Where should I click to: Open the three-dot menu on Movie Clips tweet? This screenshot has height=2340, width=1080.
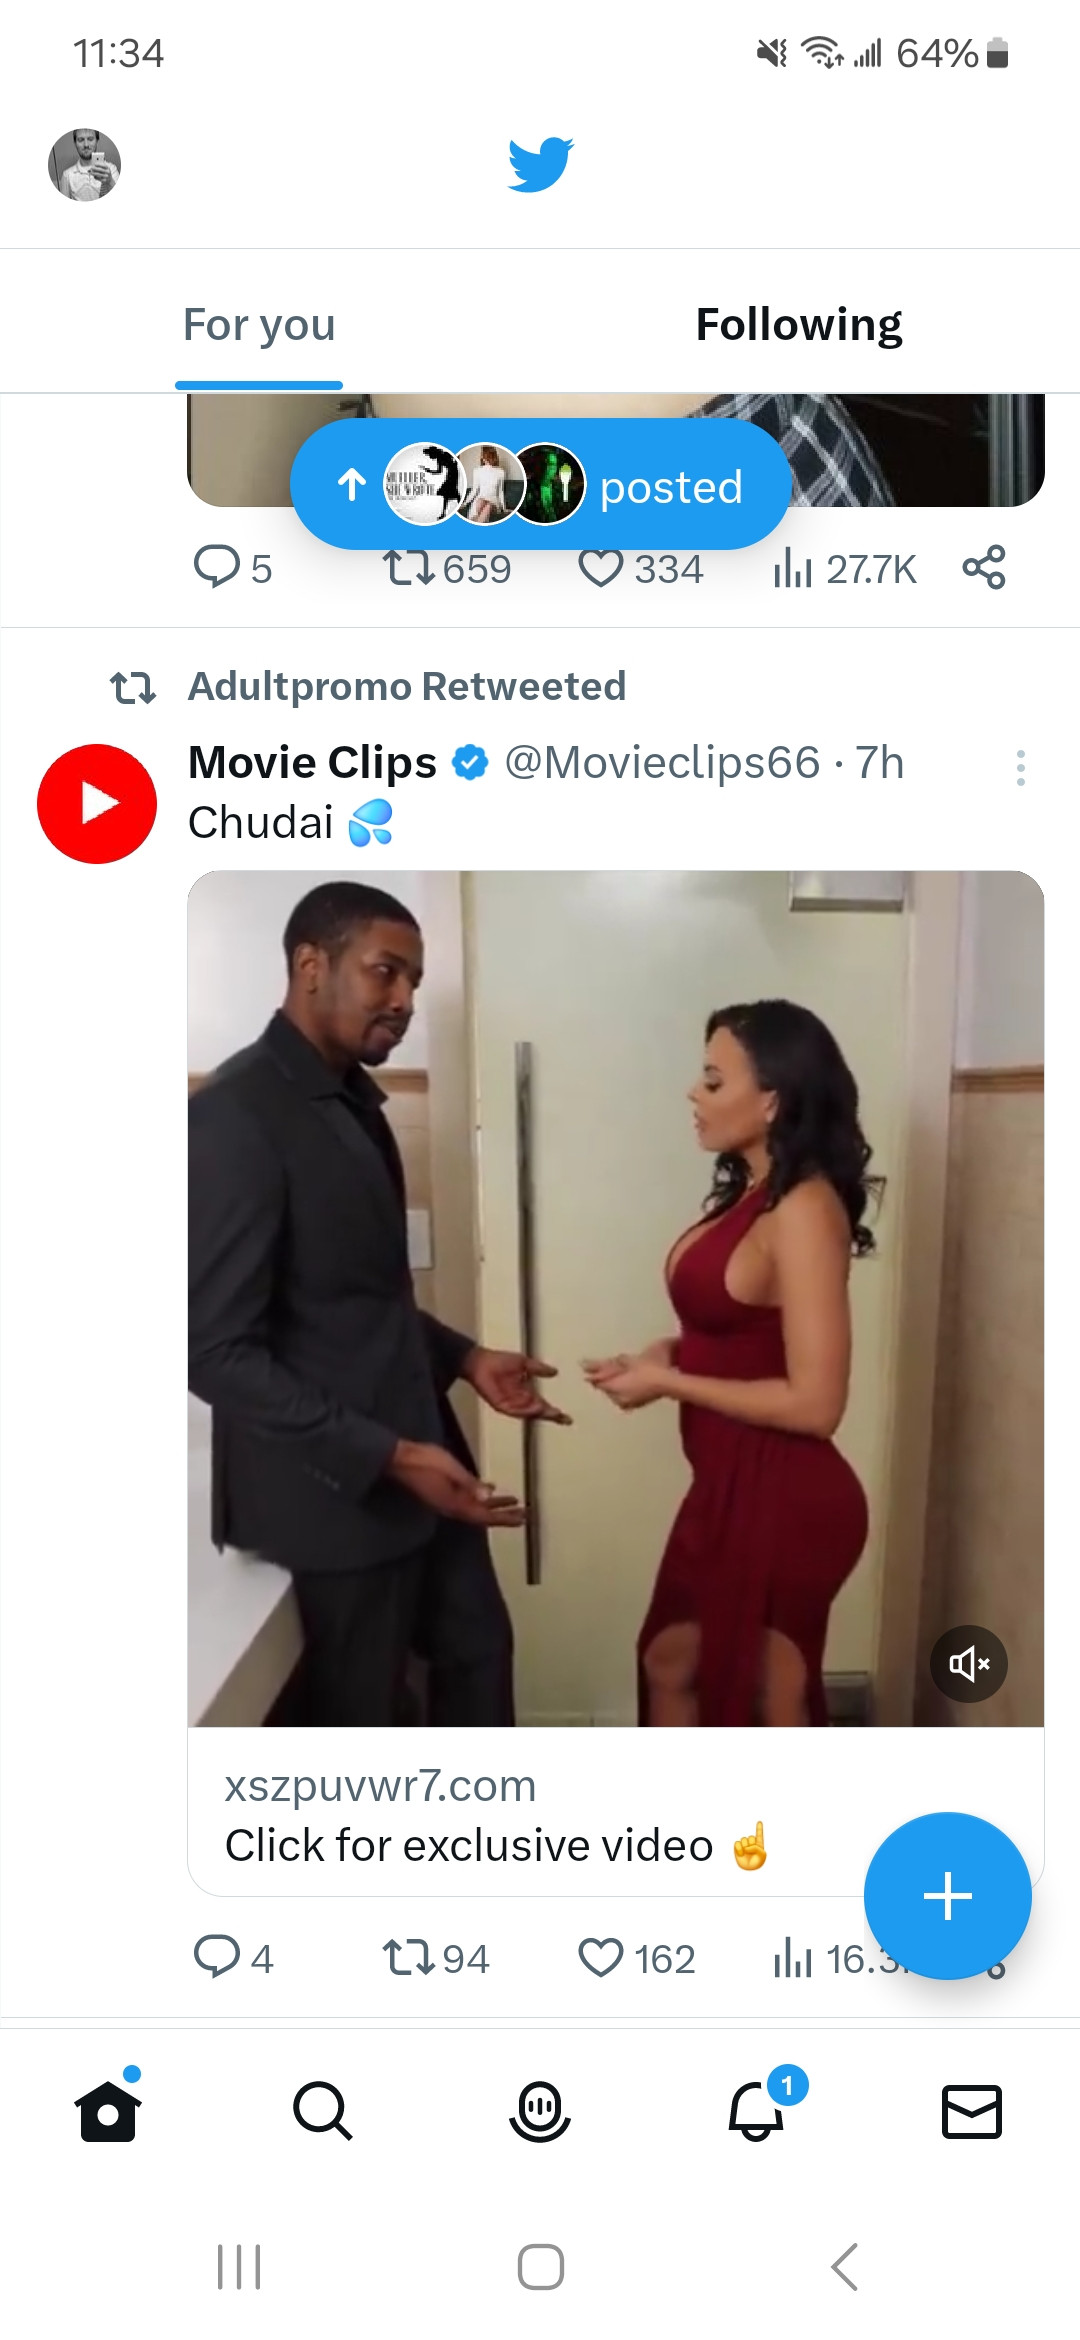1020,768
